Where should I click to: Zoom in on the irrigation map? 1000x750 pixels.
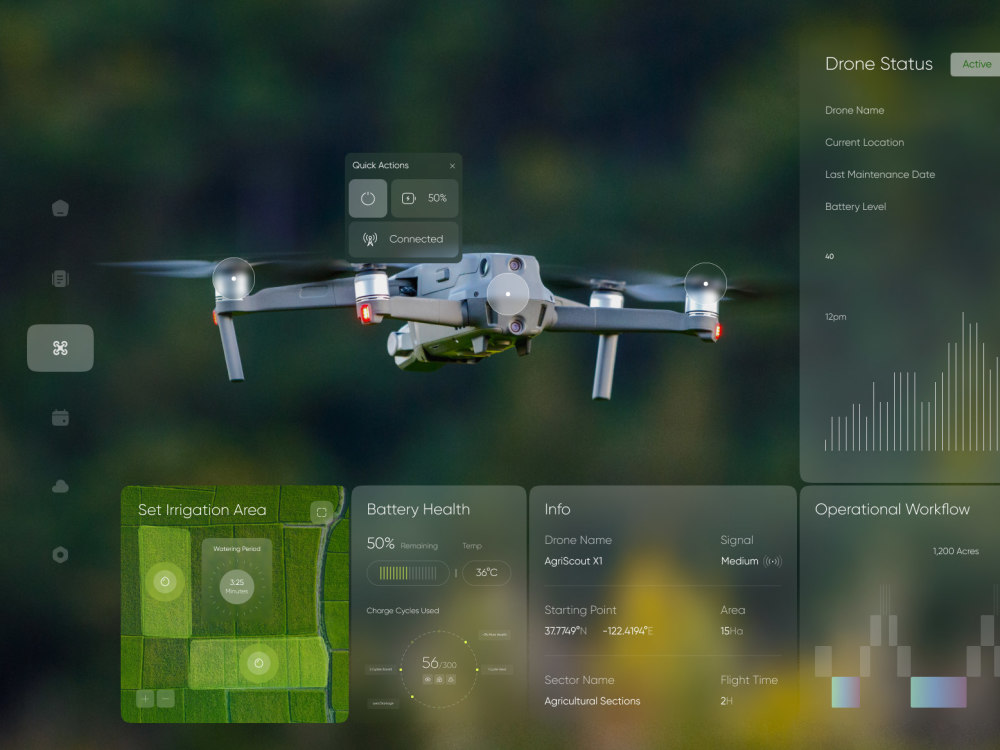145,699
